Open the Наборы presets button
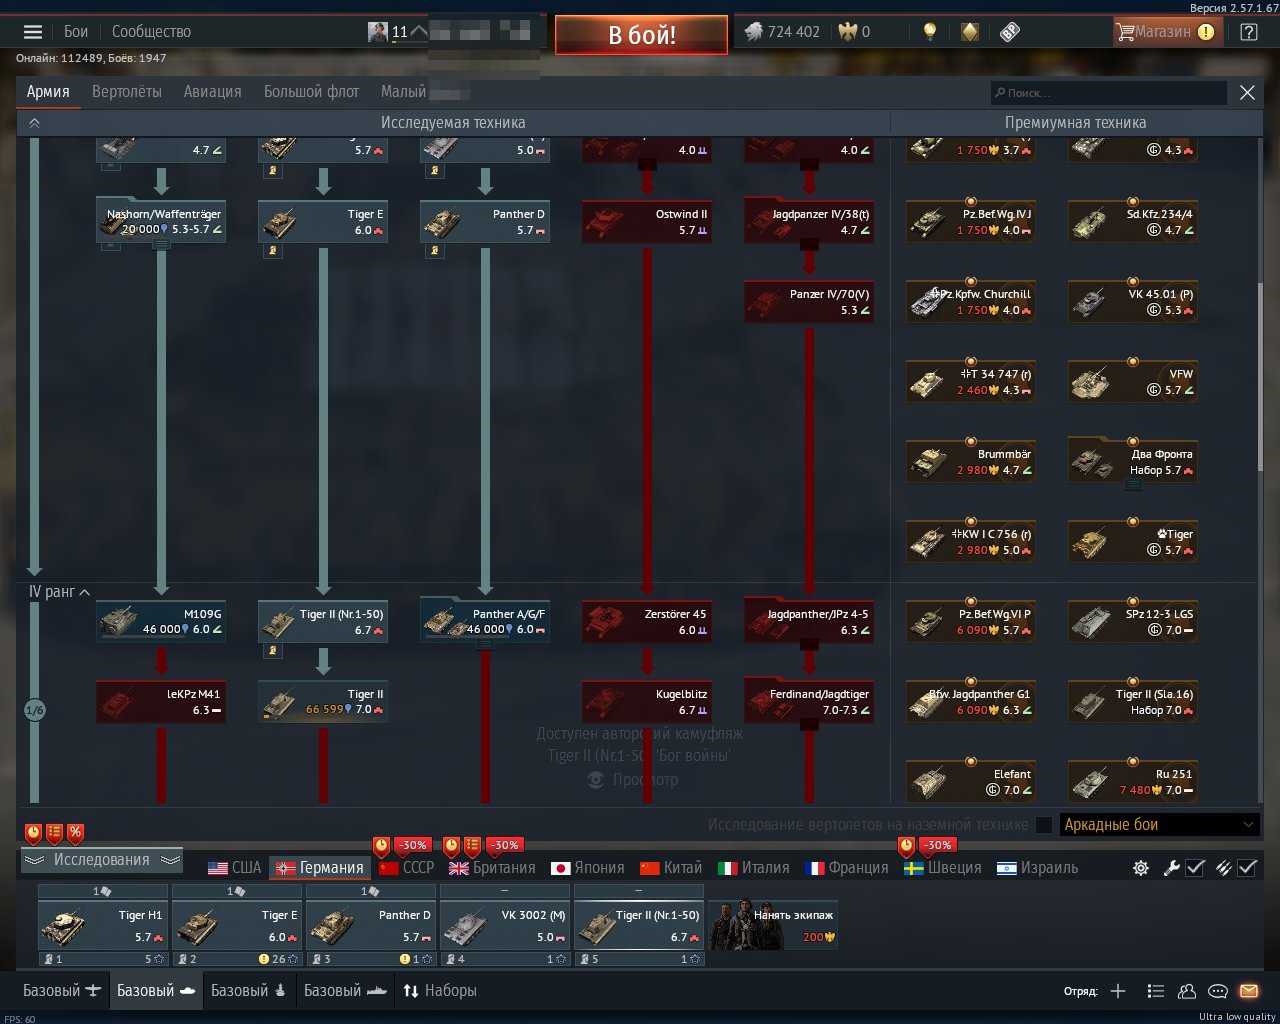Image resolution: width=1280 pixels, height=1024 pixels. pos(440,991)
